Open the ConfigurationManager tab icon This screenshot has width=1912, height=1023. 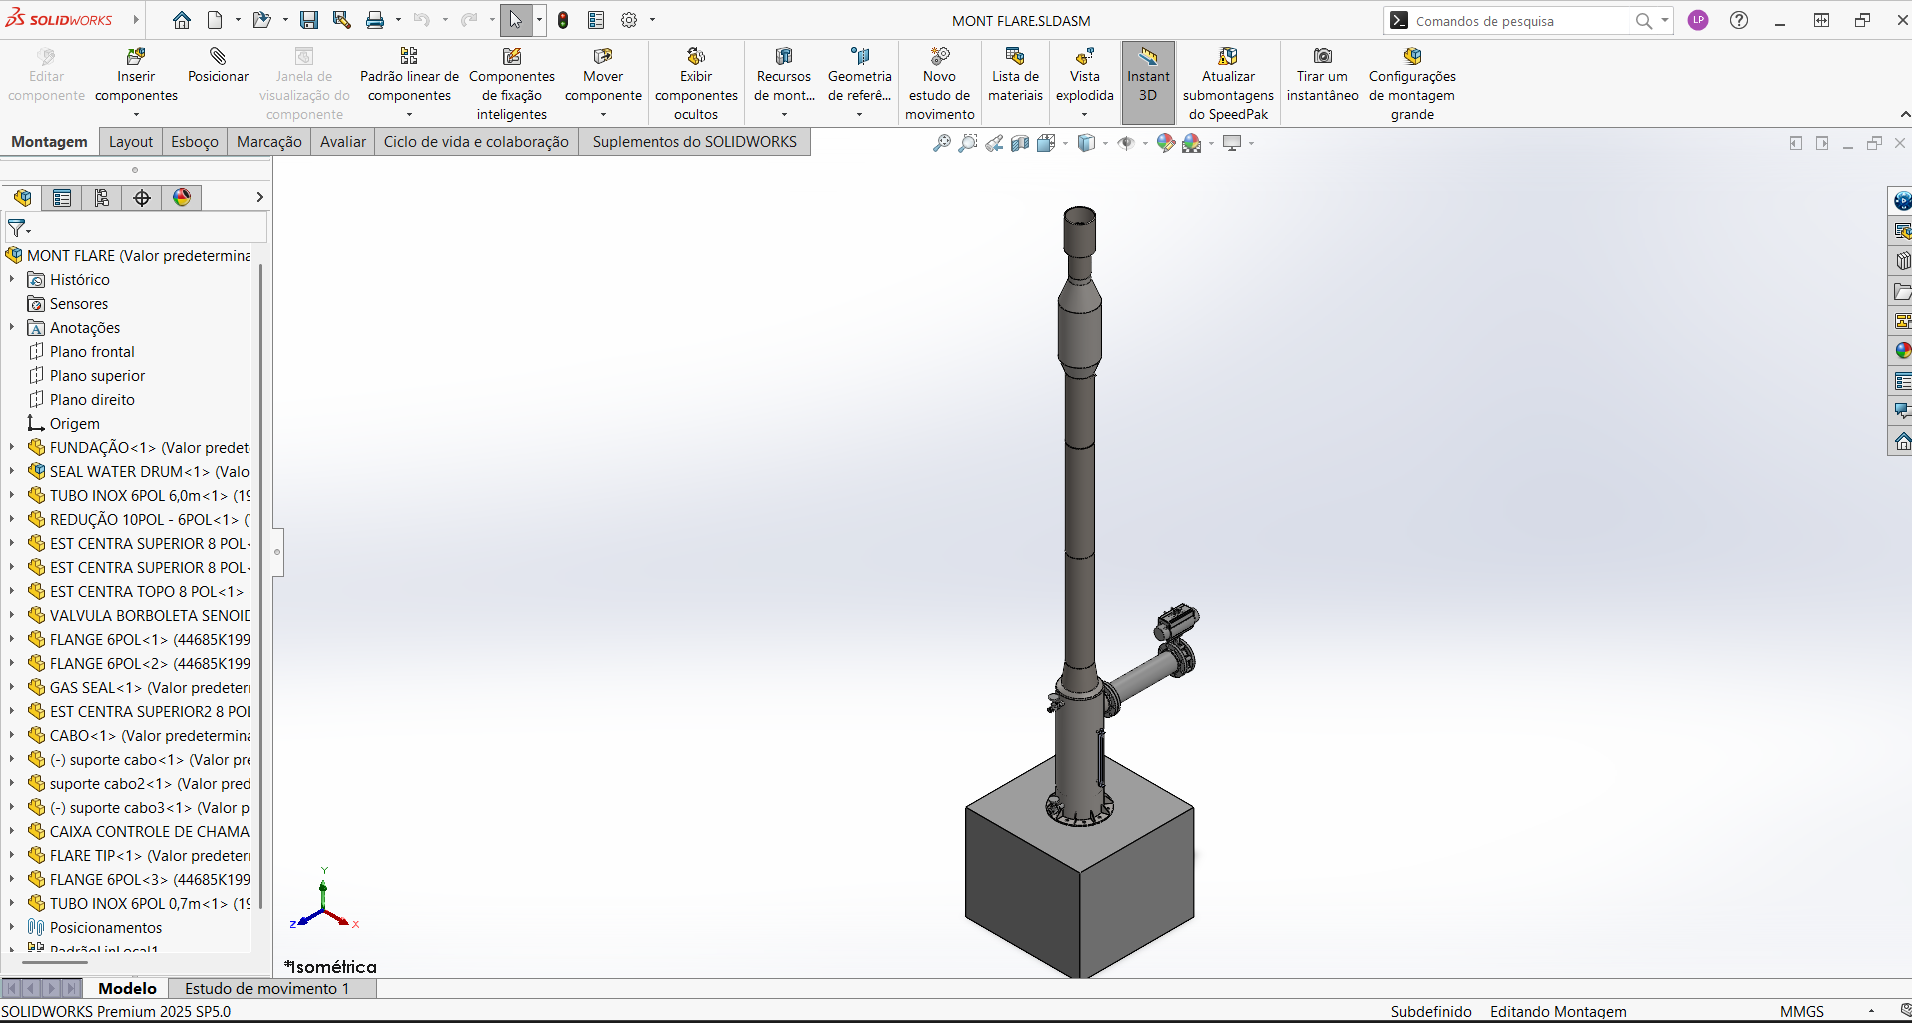click(102, 198)
